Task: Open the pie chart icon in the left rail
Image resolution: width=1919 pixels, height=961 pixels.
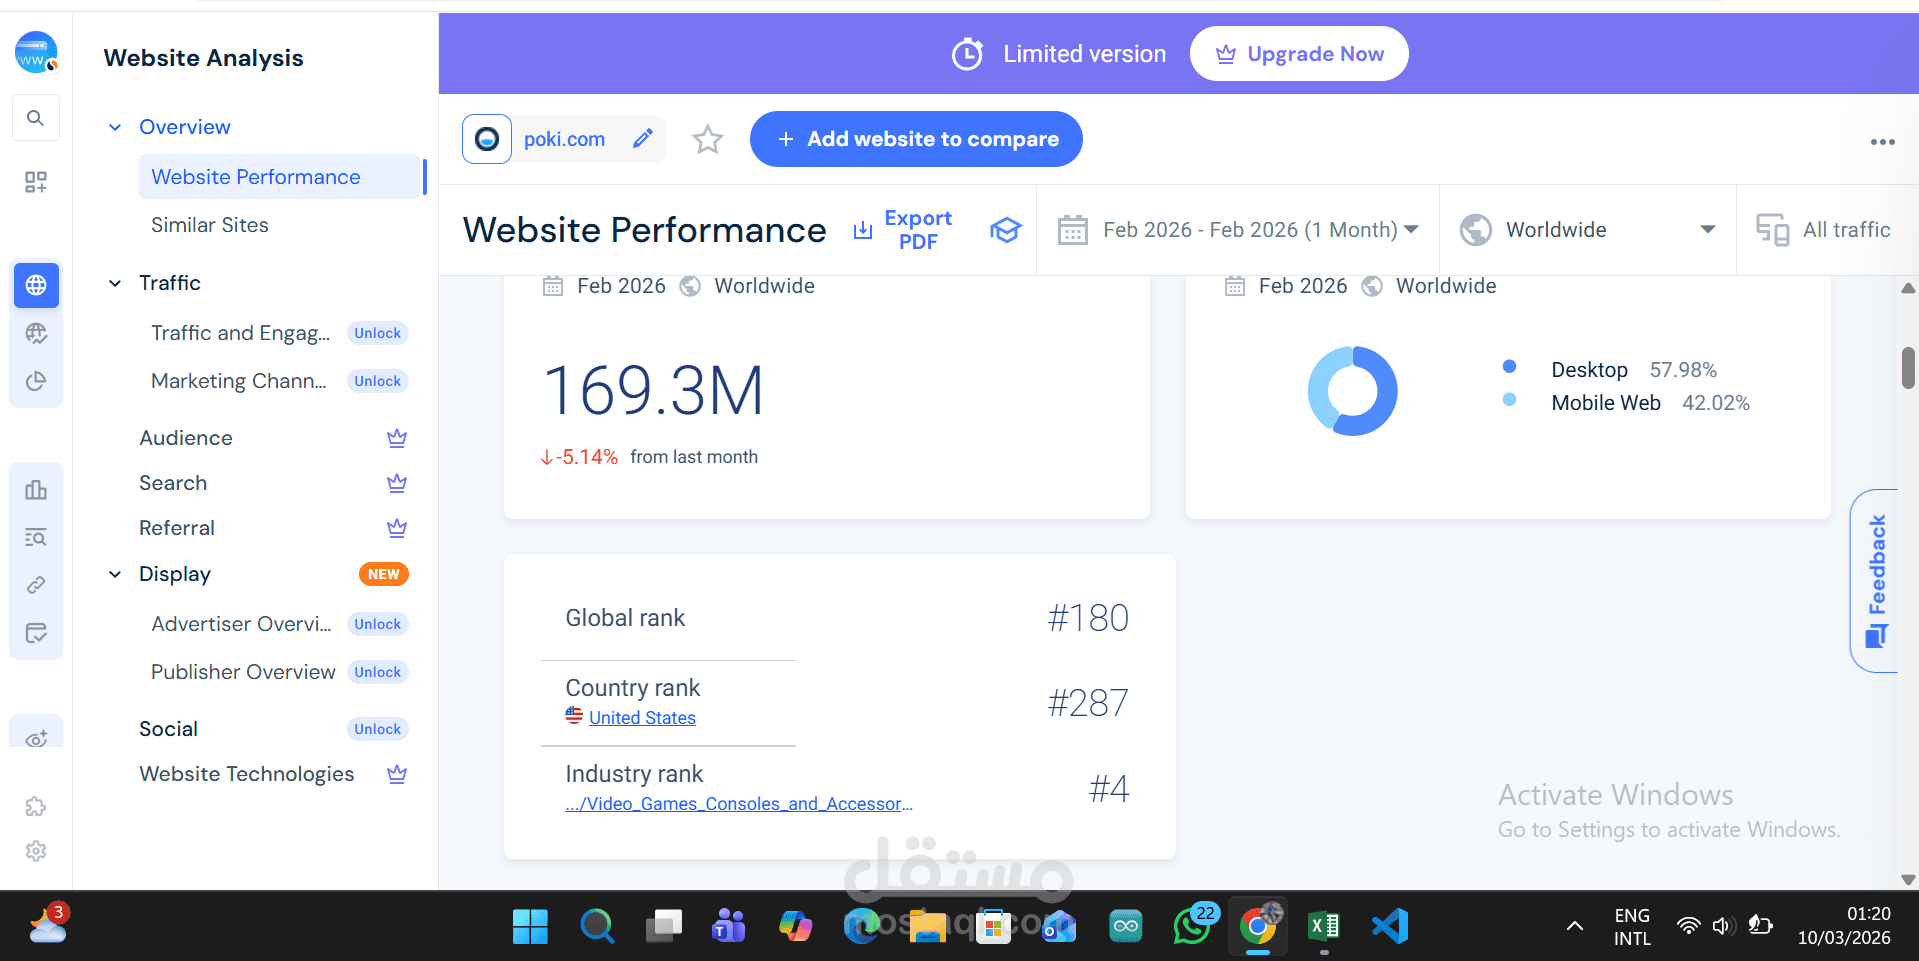Action: point(36,381)
